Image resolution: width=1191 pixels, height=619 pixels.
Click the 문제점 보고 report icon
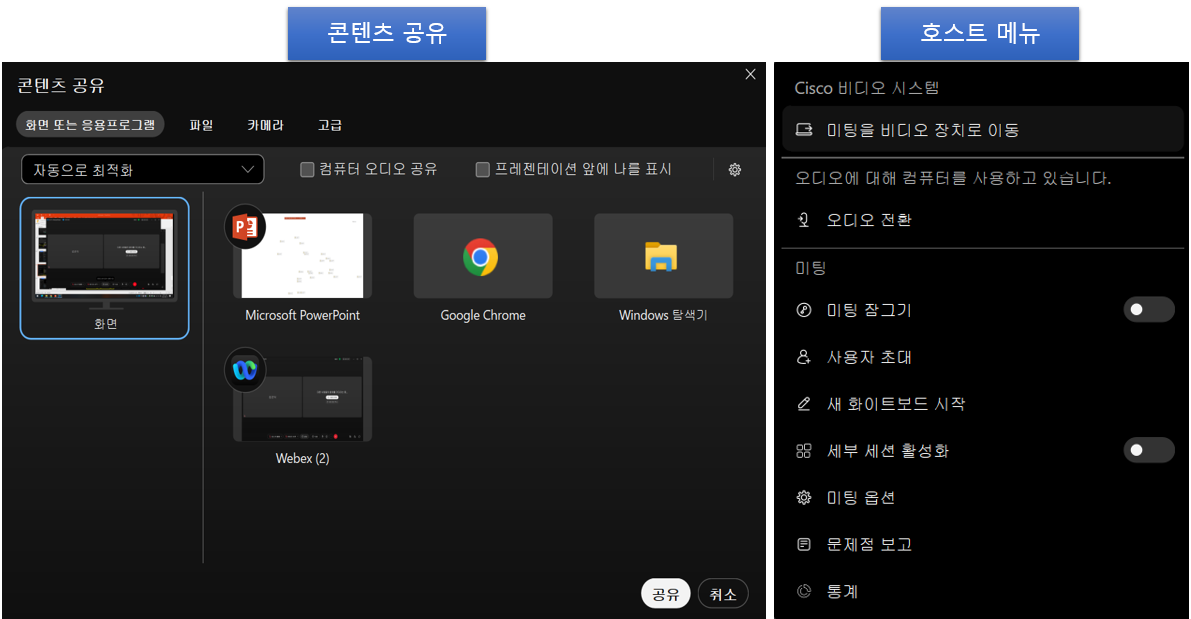[x=803, y=544]
